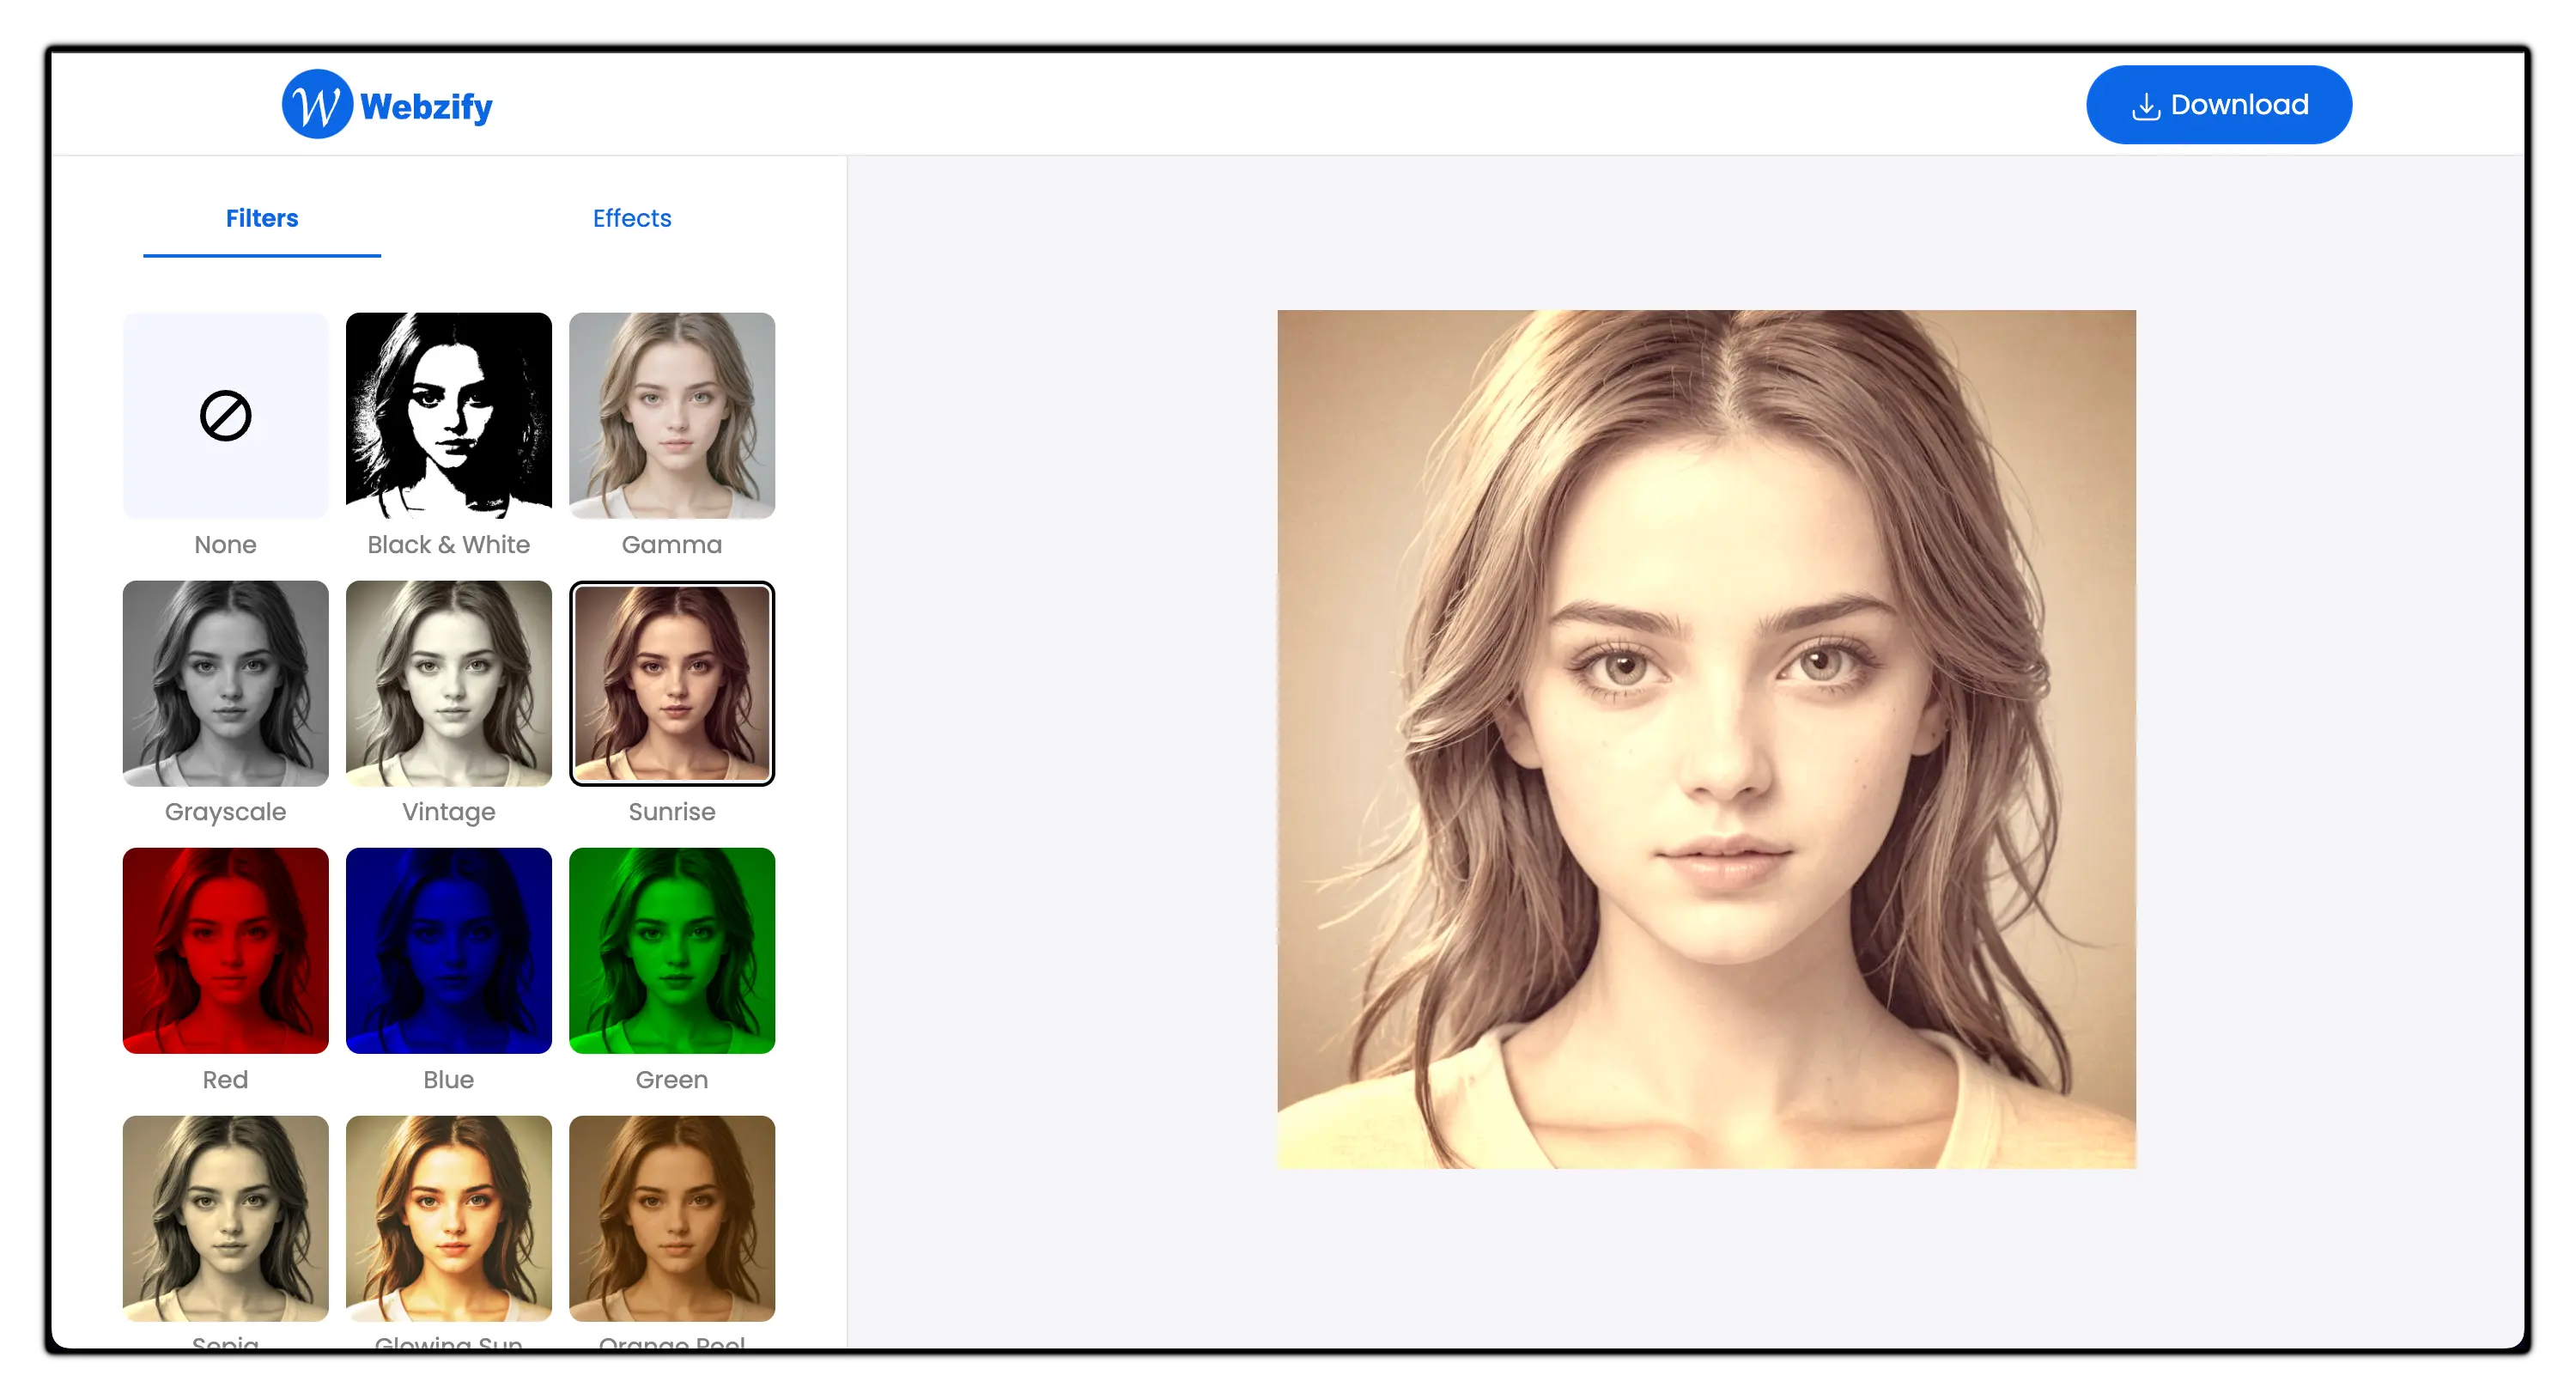This screenshot has width=2576, height=1400.
Task: Click the download arrow icon
Action: (x=2146, y=106)
